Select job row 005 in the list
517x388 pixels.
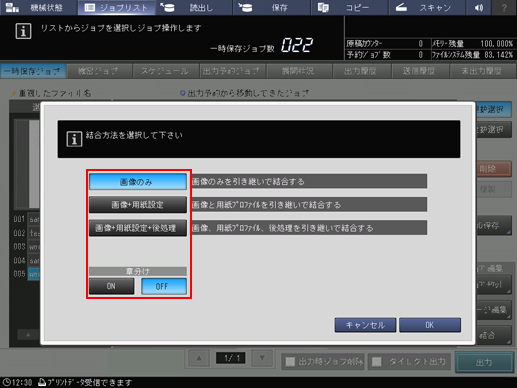tap(27, 274)
